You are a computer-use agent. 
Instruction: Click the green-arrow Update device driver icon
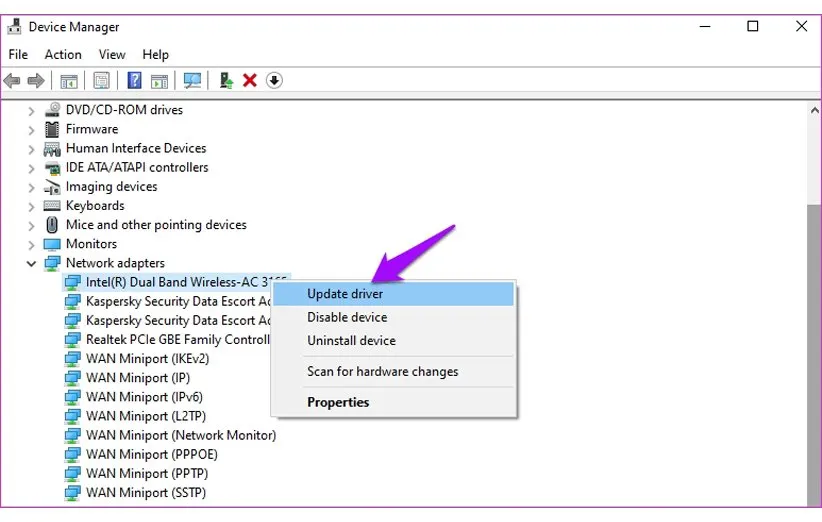point(227,81)
